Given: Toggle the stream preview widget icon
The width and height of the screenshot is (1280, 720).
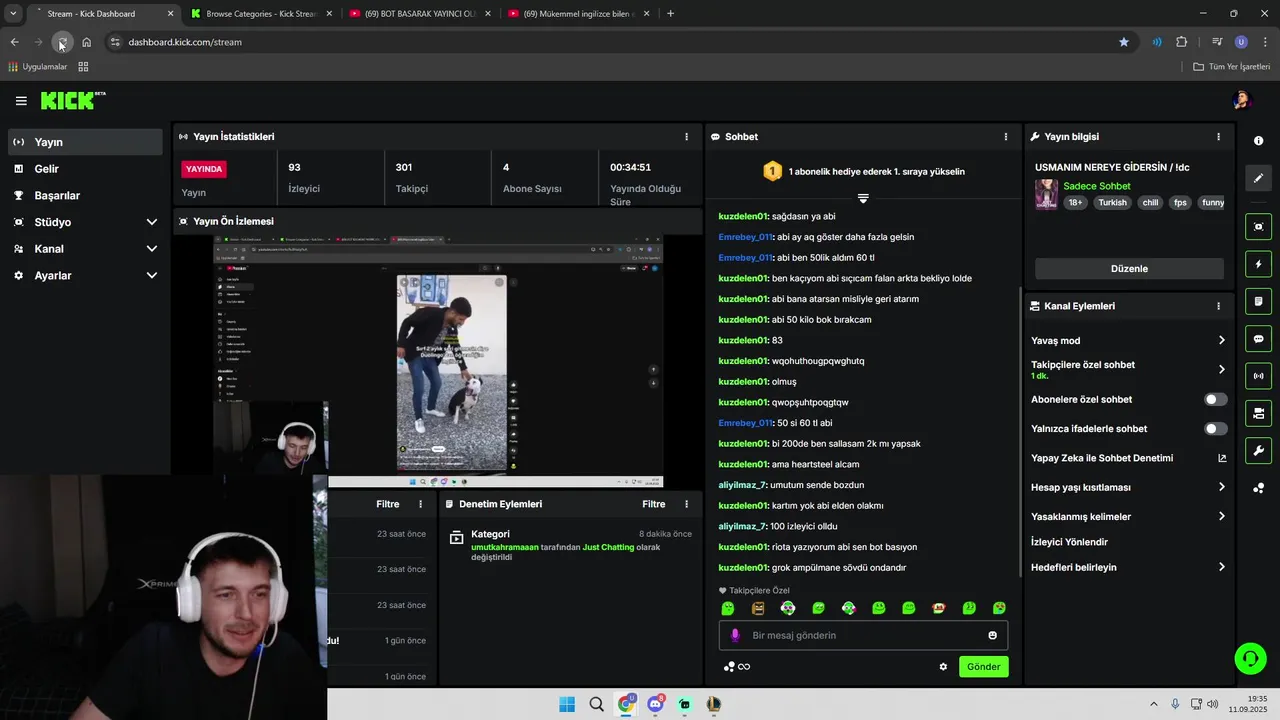Looking at the screenshot, I should pyautogui.click(x=1259, y=227).
